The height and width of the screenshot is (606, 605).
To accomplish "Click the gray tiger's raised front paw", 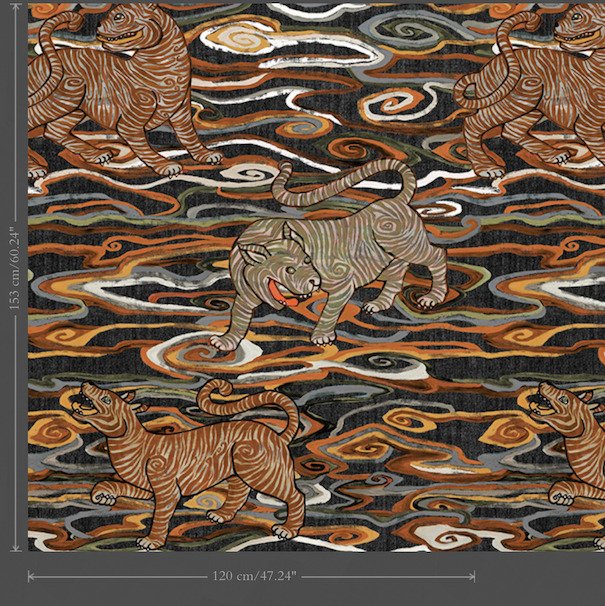I will (x=224, y=343).
